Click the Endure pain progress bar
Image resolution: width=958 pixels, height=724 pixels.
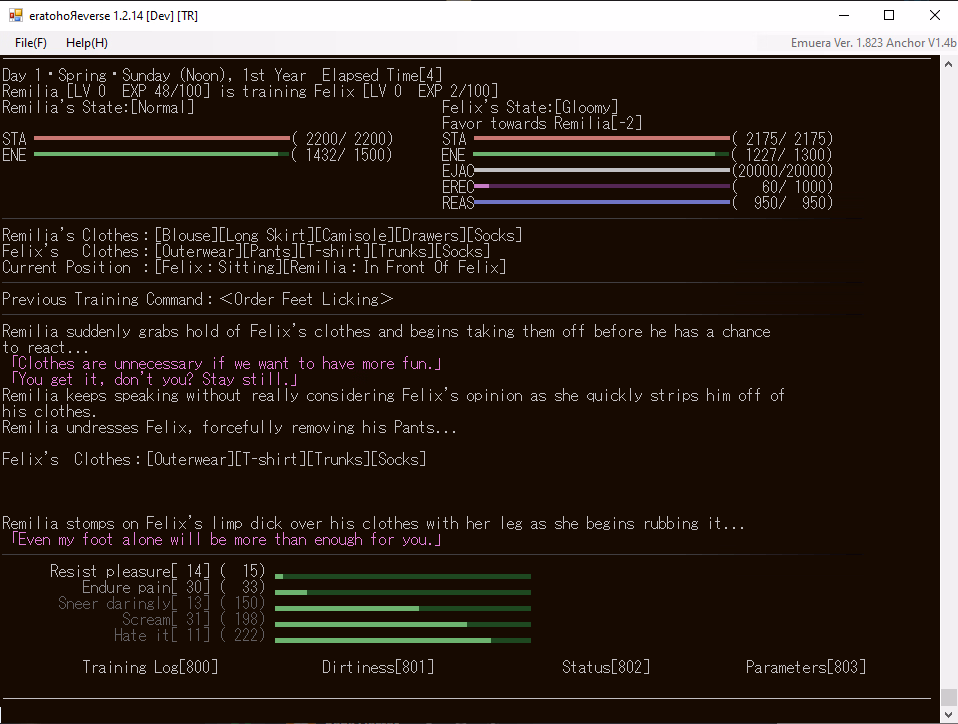pyautogui.click(x=403, y=592)
